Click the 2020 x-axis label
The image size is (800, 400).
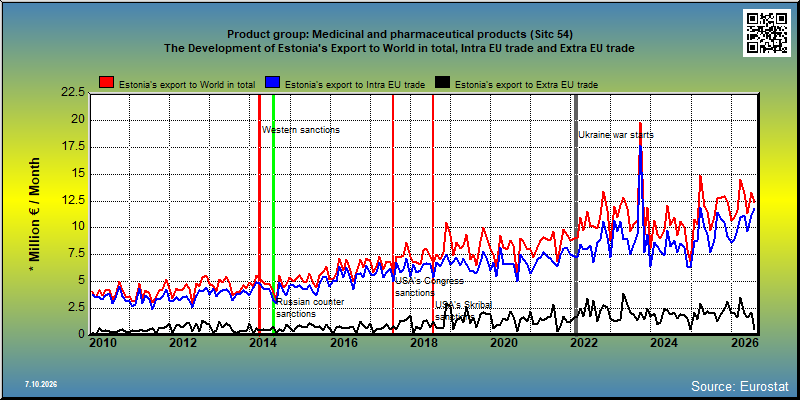[503, 342]
